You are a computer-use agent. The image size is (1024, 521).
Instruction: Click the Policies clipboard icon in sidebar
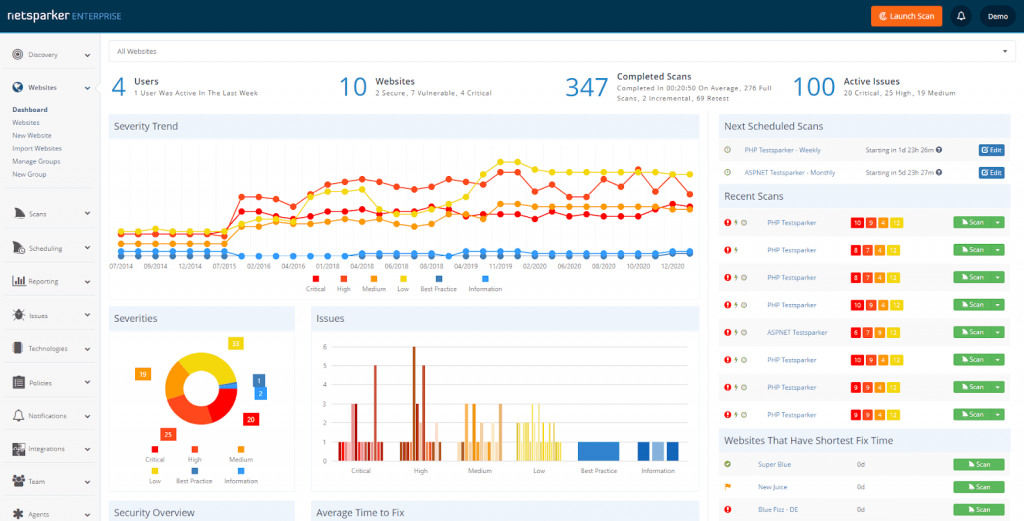18,382
